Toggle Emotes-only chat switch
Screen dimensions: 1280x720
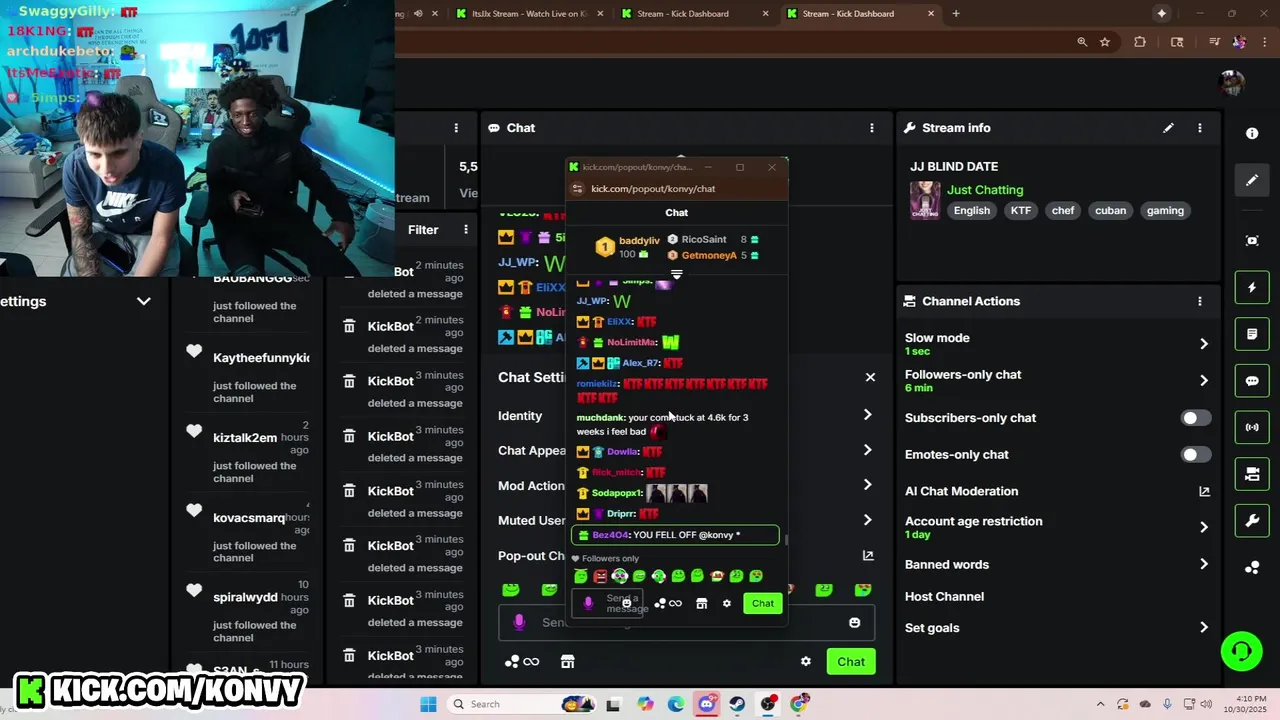[x=1196, y=454]
